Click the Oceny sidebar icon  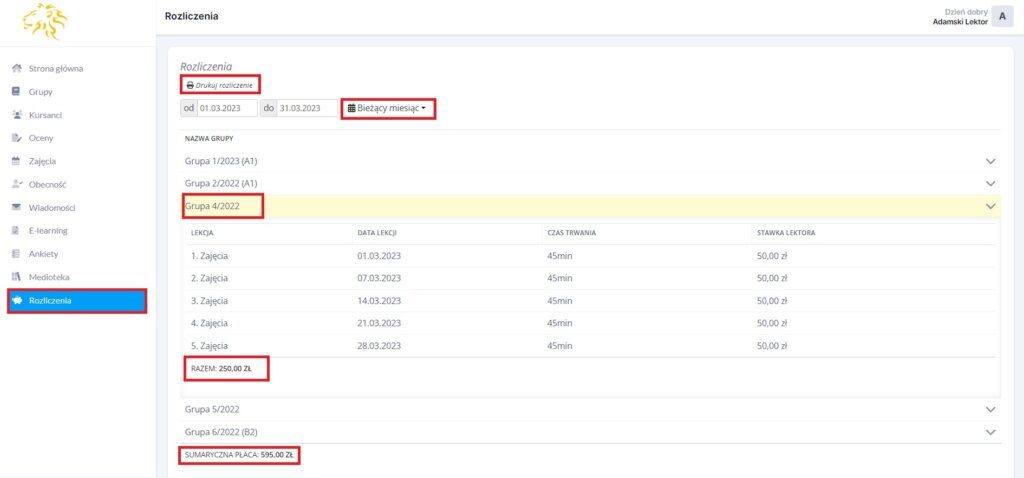[16, 138]
